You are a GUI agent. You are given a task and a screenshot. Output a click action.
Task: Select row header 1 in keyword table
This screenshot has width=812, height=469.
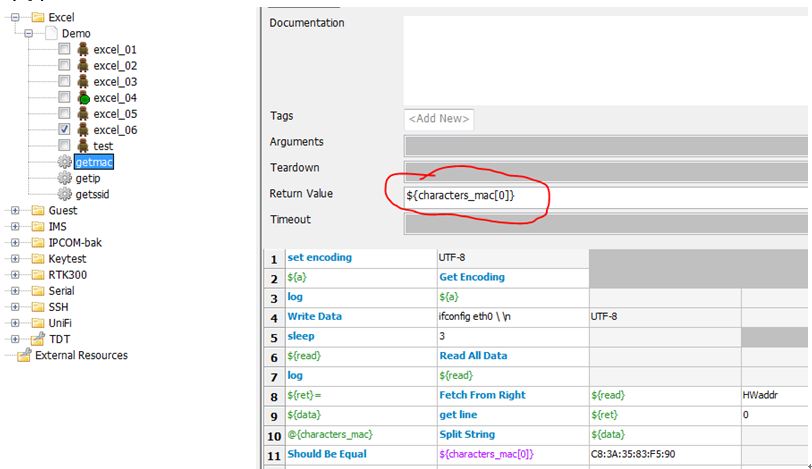[x=274, y=258]
